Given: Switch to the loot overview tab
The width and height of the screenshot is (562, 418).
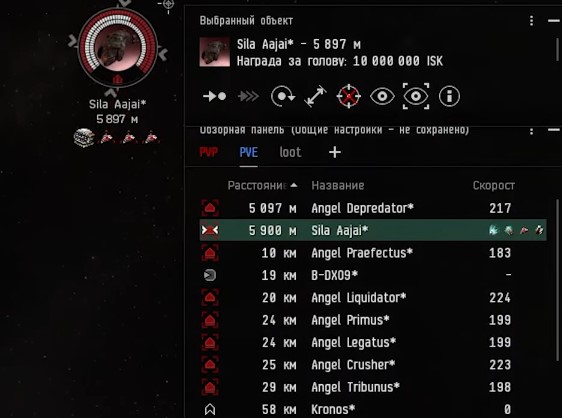Looking at the screenshot, I should 290,152.
